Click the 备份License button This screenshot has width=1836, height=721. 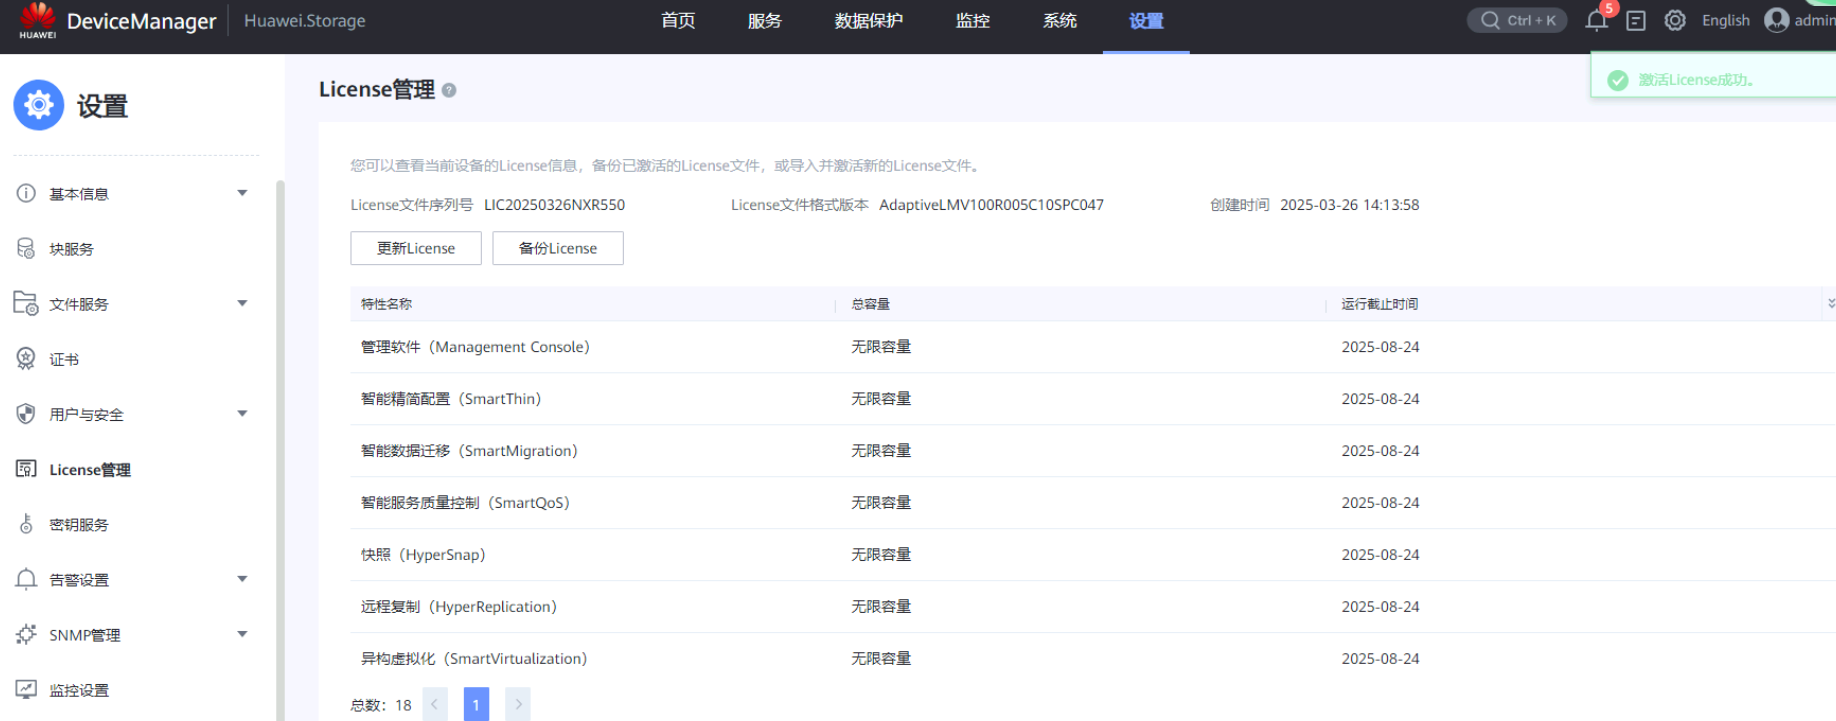[x=557, y=248]
